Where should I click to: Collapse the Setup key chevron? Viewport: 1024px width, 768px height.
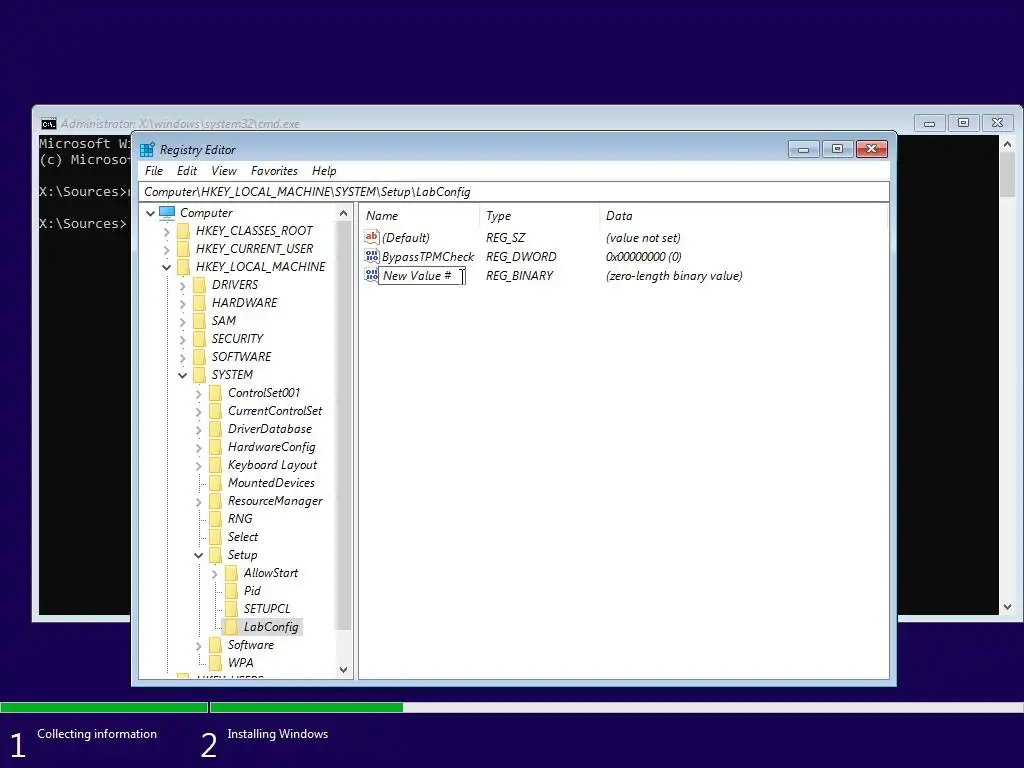click(x=199, y=556)
